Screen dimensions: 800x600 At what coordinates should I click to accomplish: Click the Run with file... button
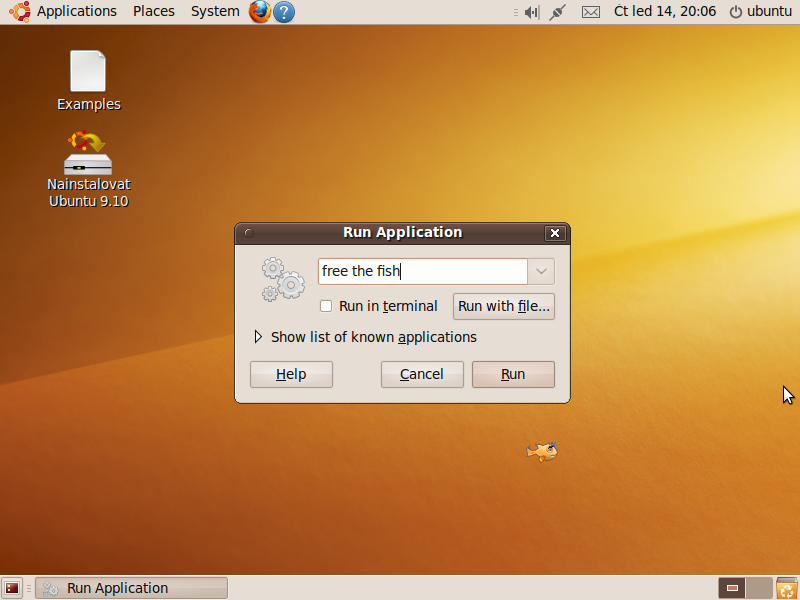504,306
